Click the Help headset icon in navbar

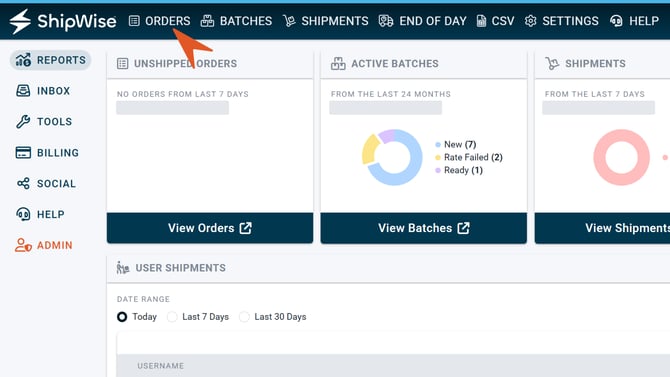tap(616, 21)
